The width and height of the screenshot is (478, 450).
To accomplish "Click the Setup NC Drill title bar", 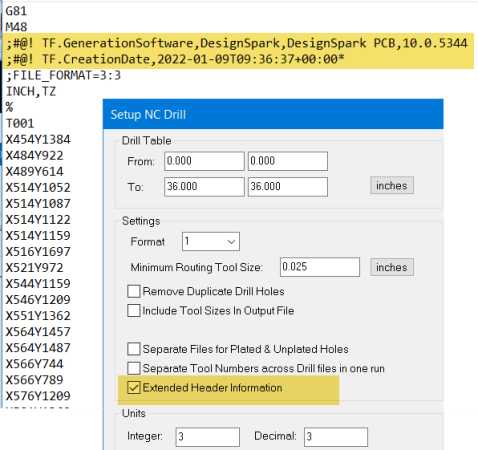I will [x=273, y=114].
